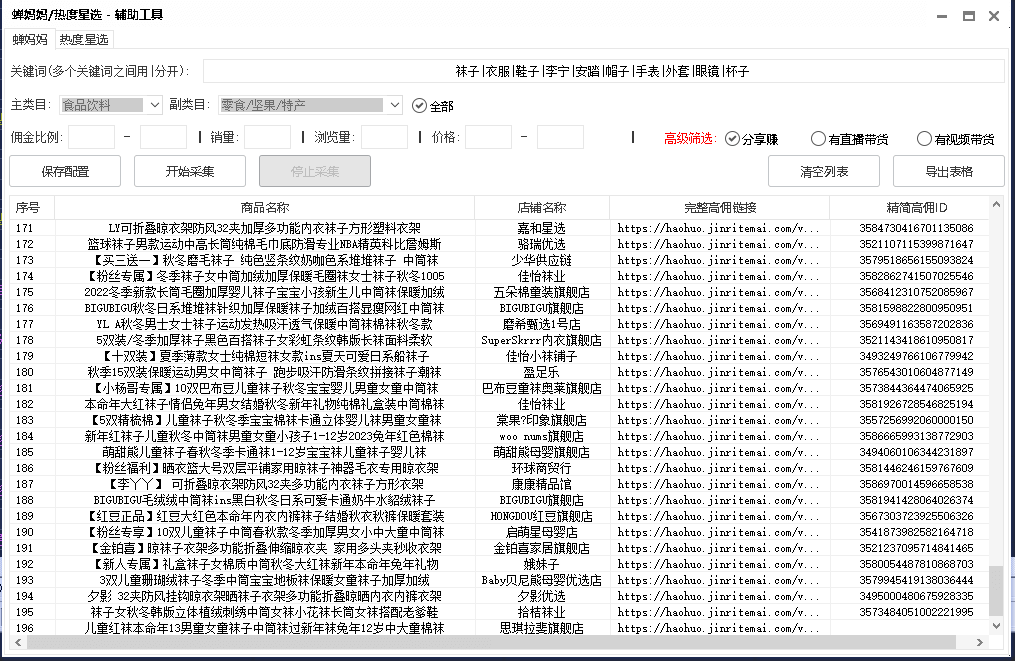Select shop 巴布豆童袜奥莱旗舰店

tap(542, 388)
